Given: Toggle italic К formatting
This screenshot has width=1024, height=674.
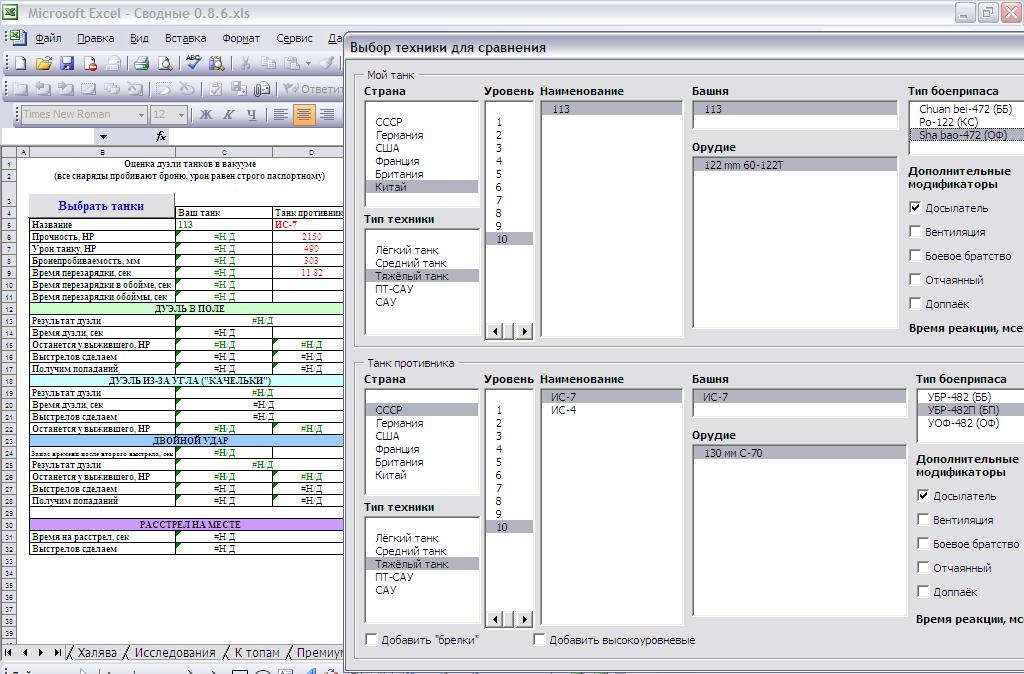Looking at the screenshot, I should pos(229,114).
